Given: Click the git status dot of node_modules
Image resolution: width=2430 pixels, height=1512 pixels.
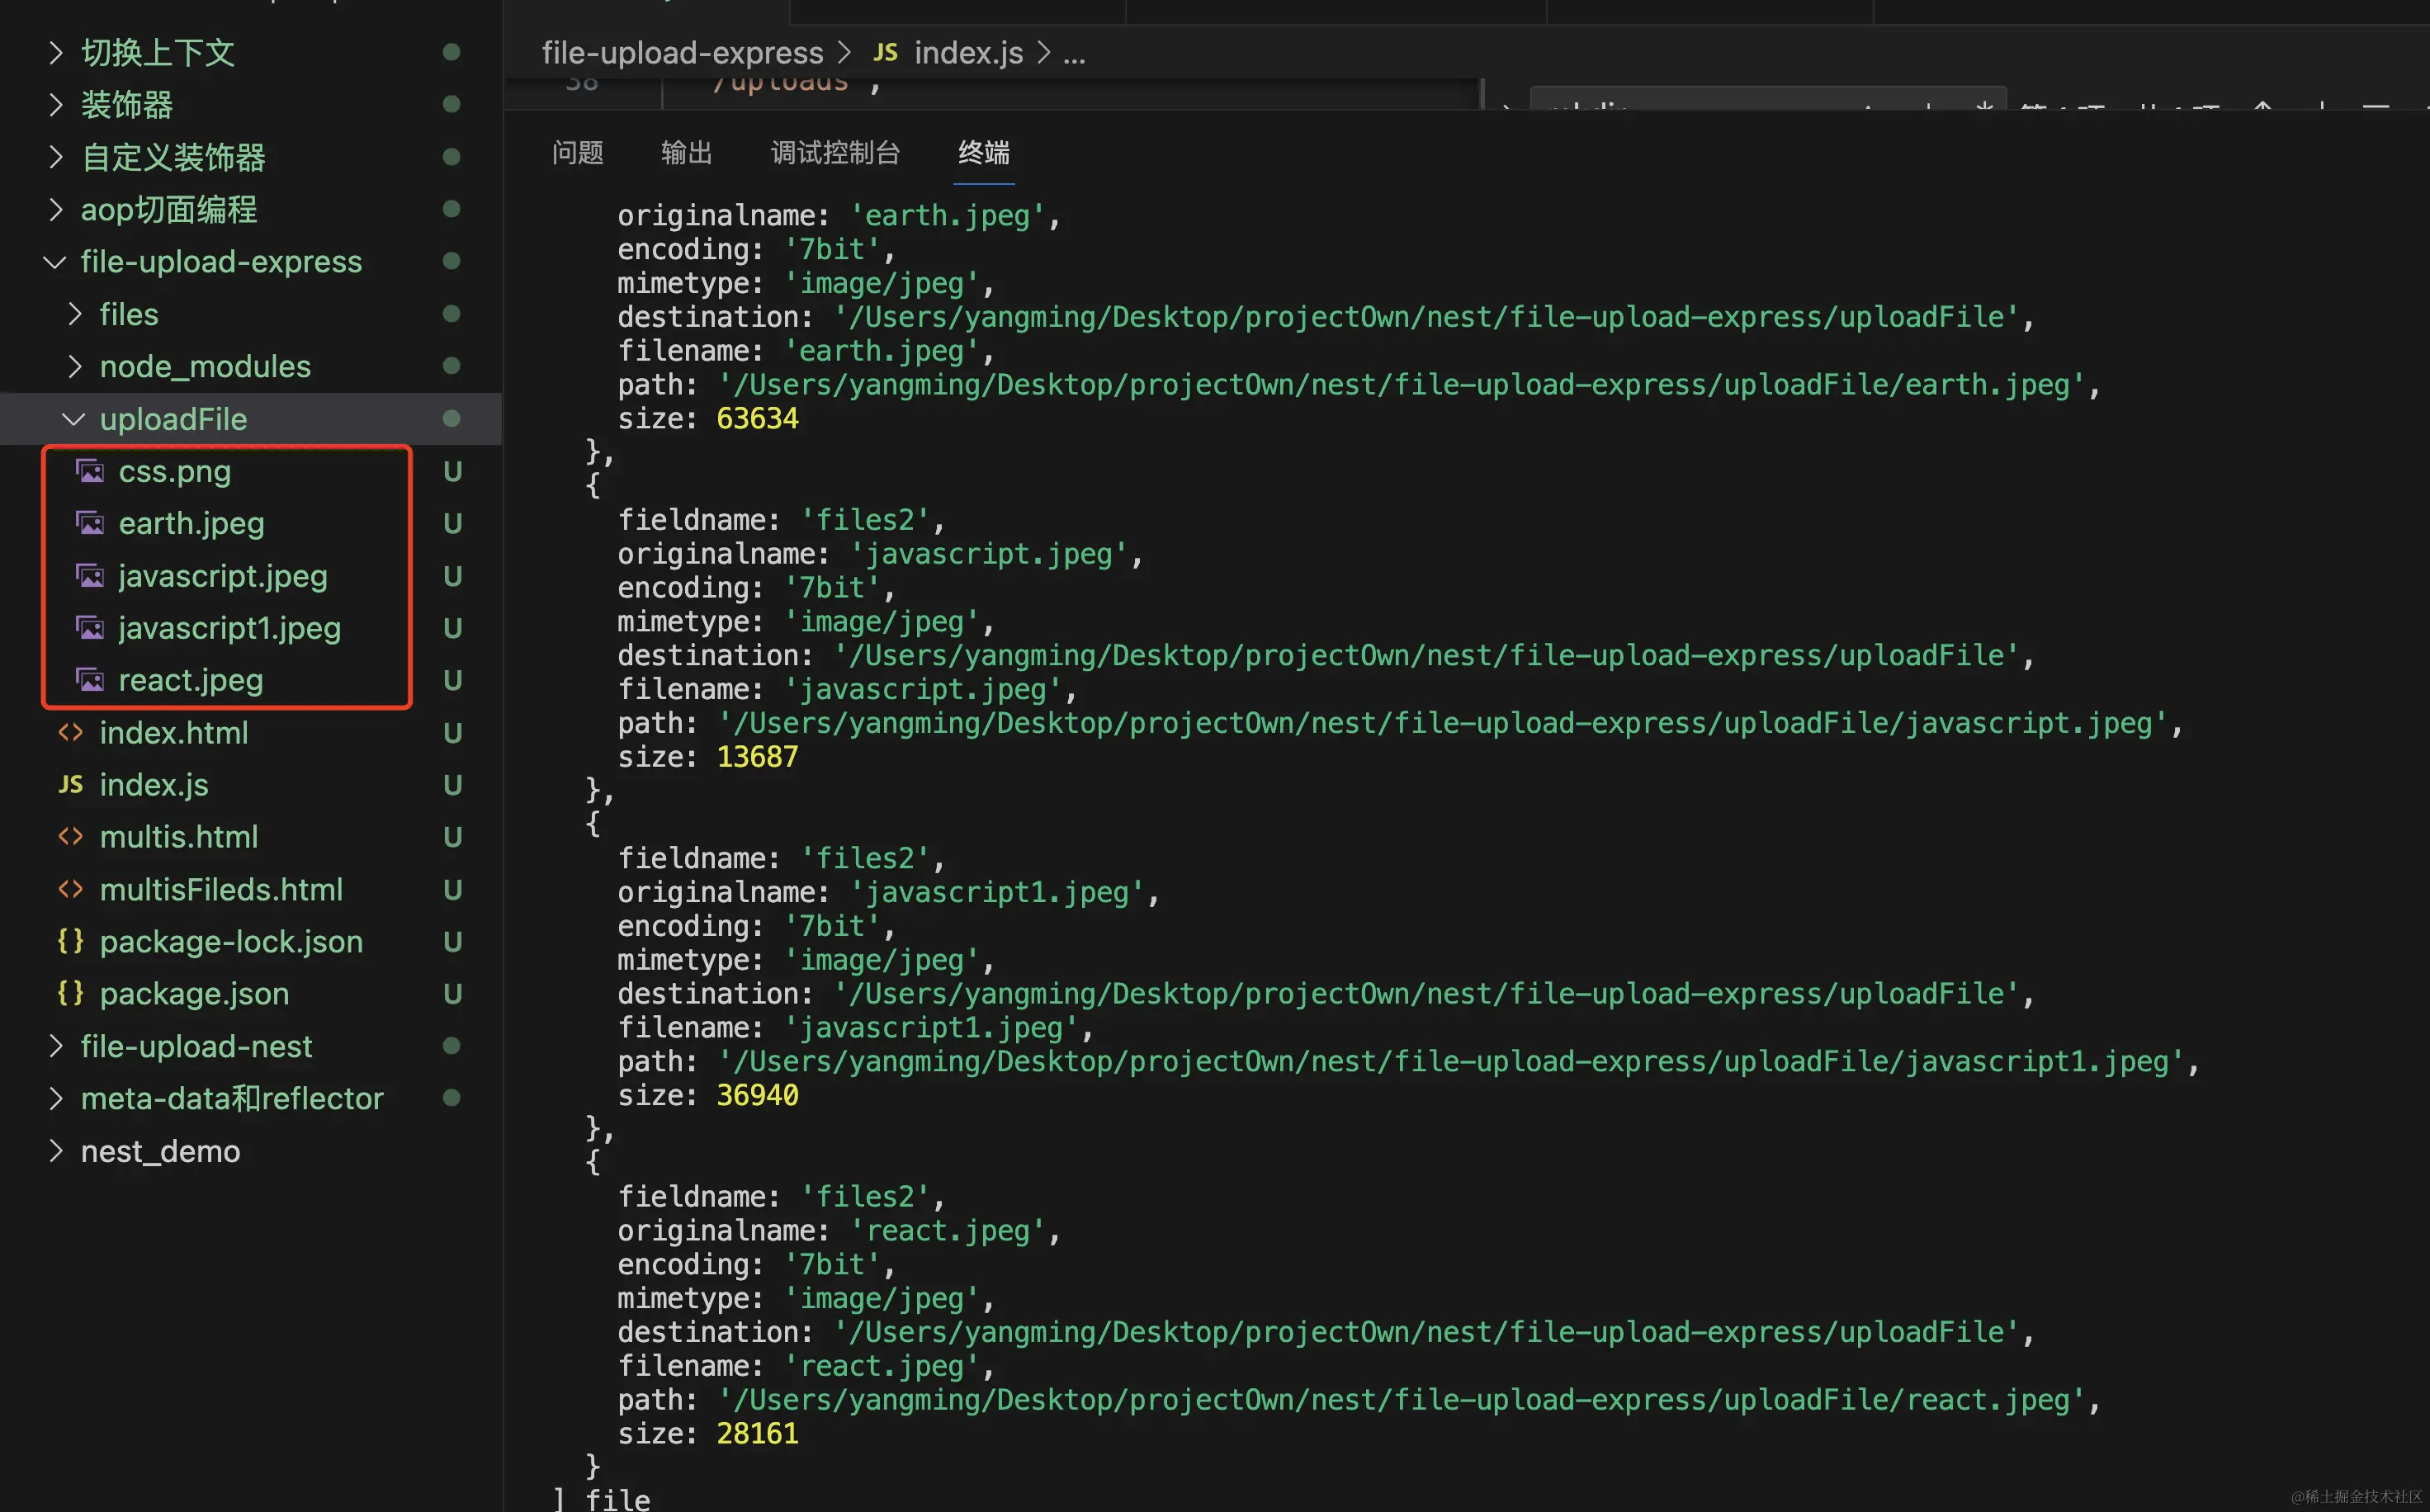Looking at the screenshot, I should tap(451, 366).
